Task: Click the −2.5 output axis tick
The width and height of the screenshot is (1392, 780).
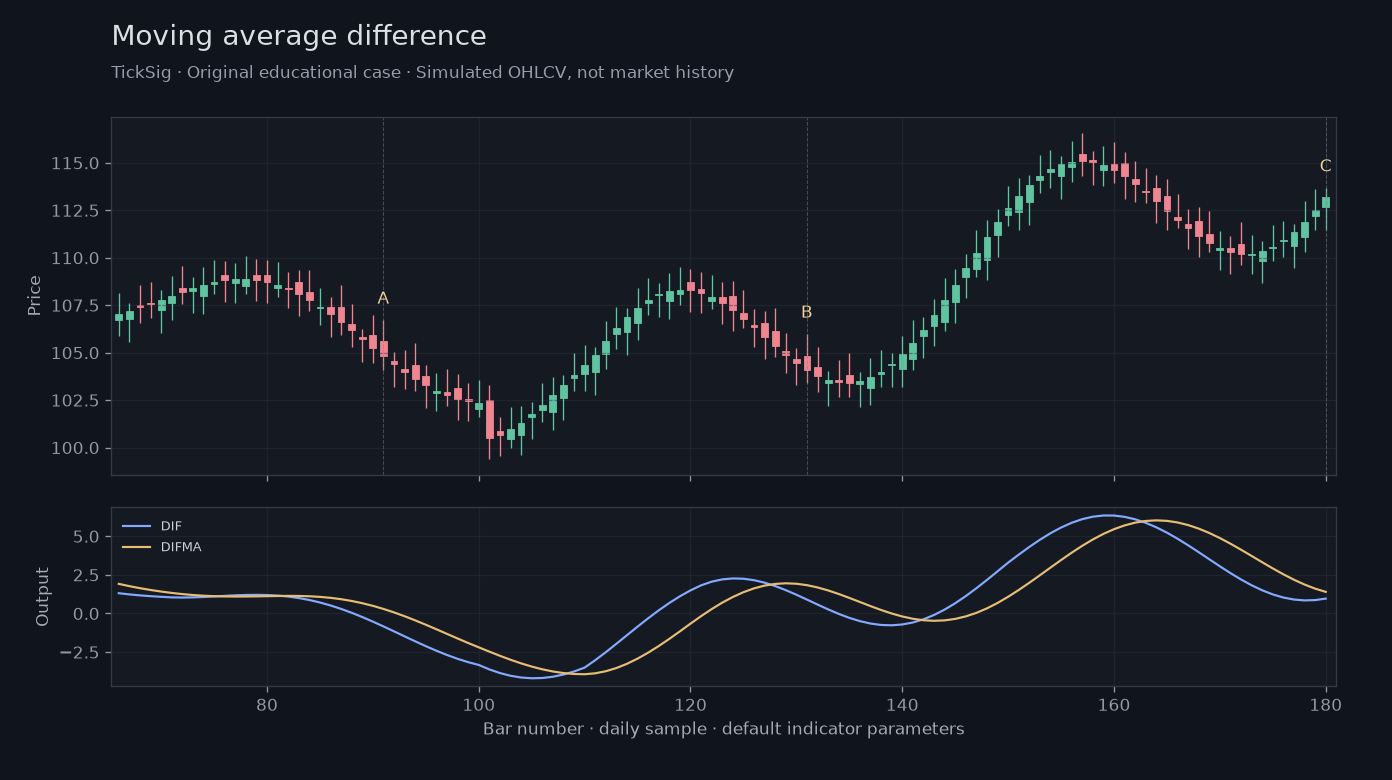Action: pos(79,653)
